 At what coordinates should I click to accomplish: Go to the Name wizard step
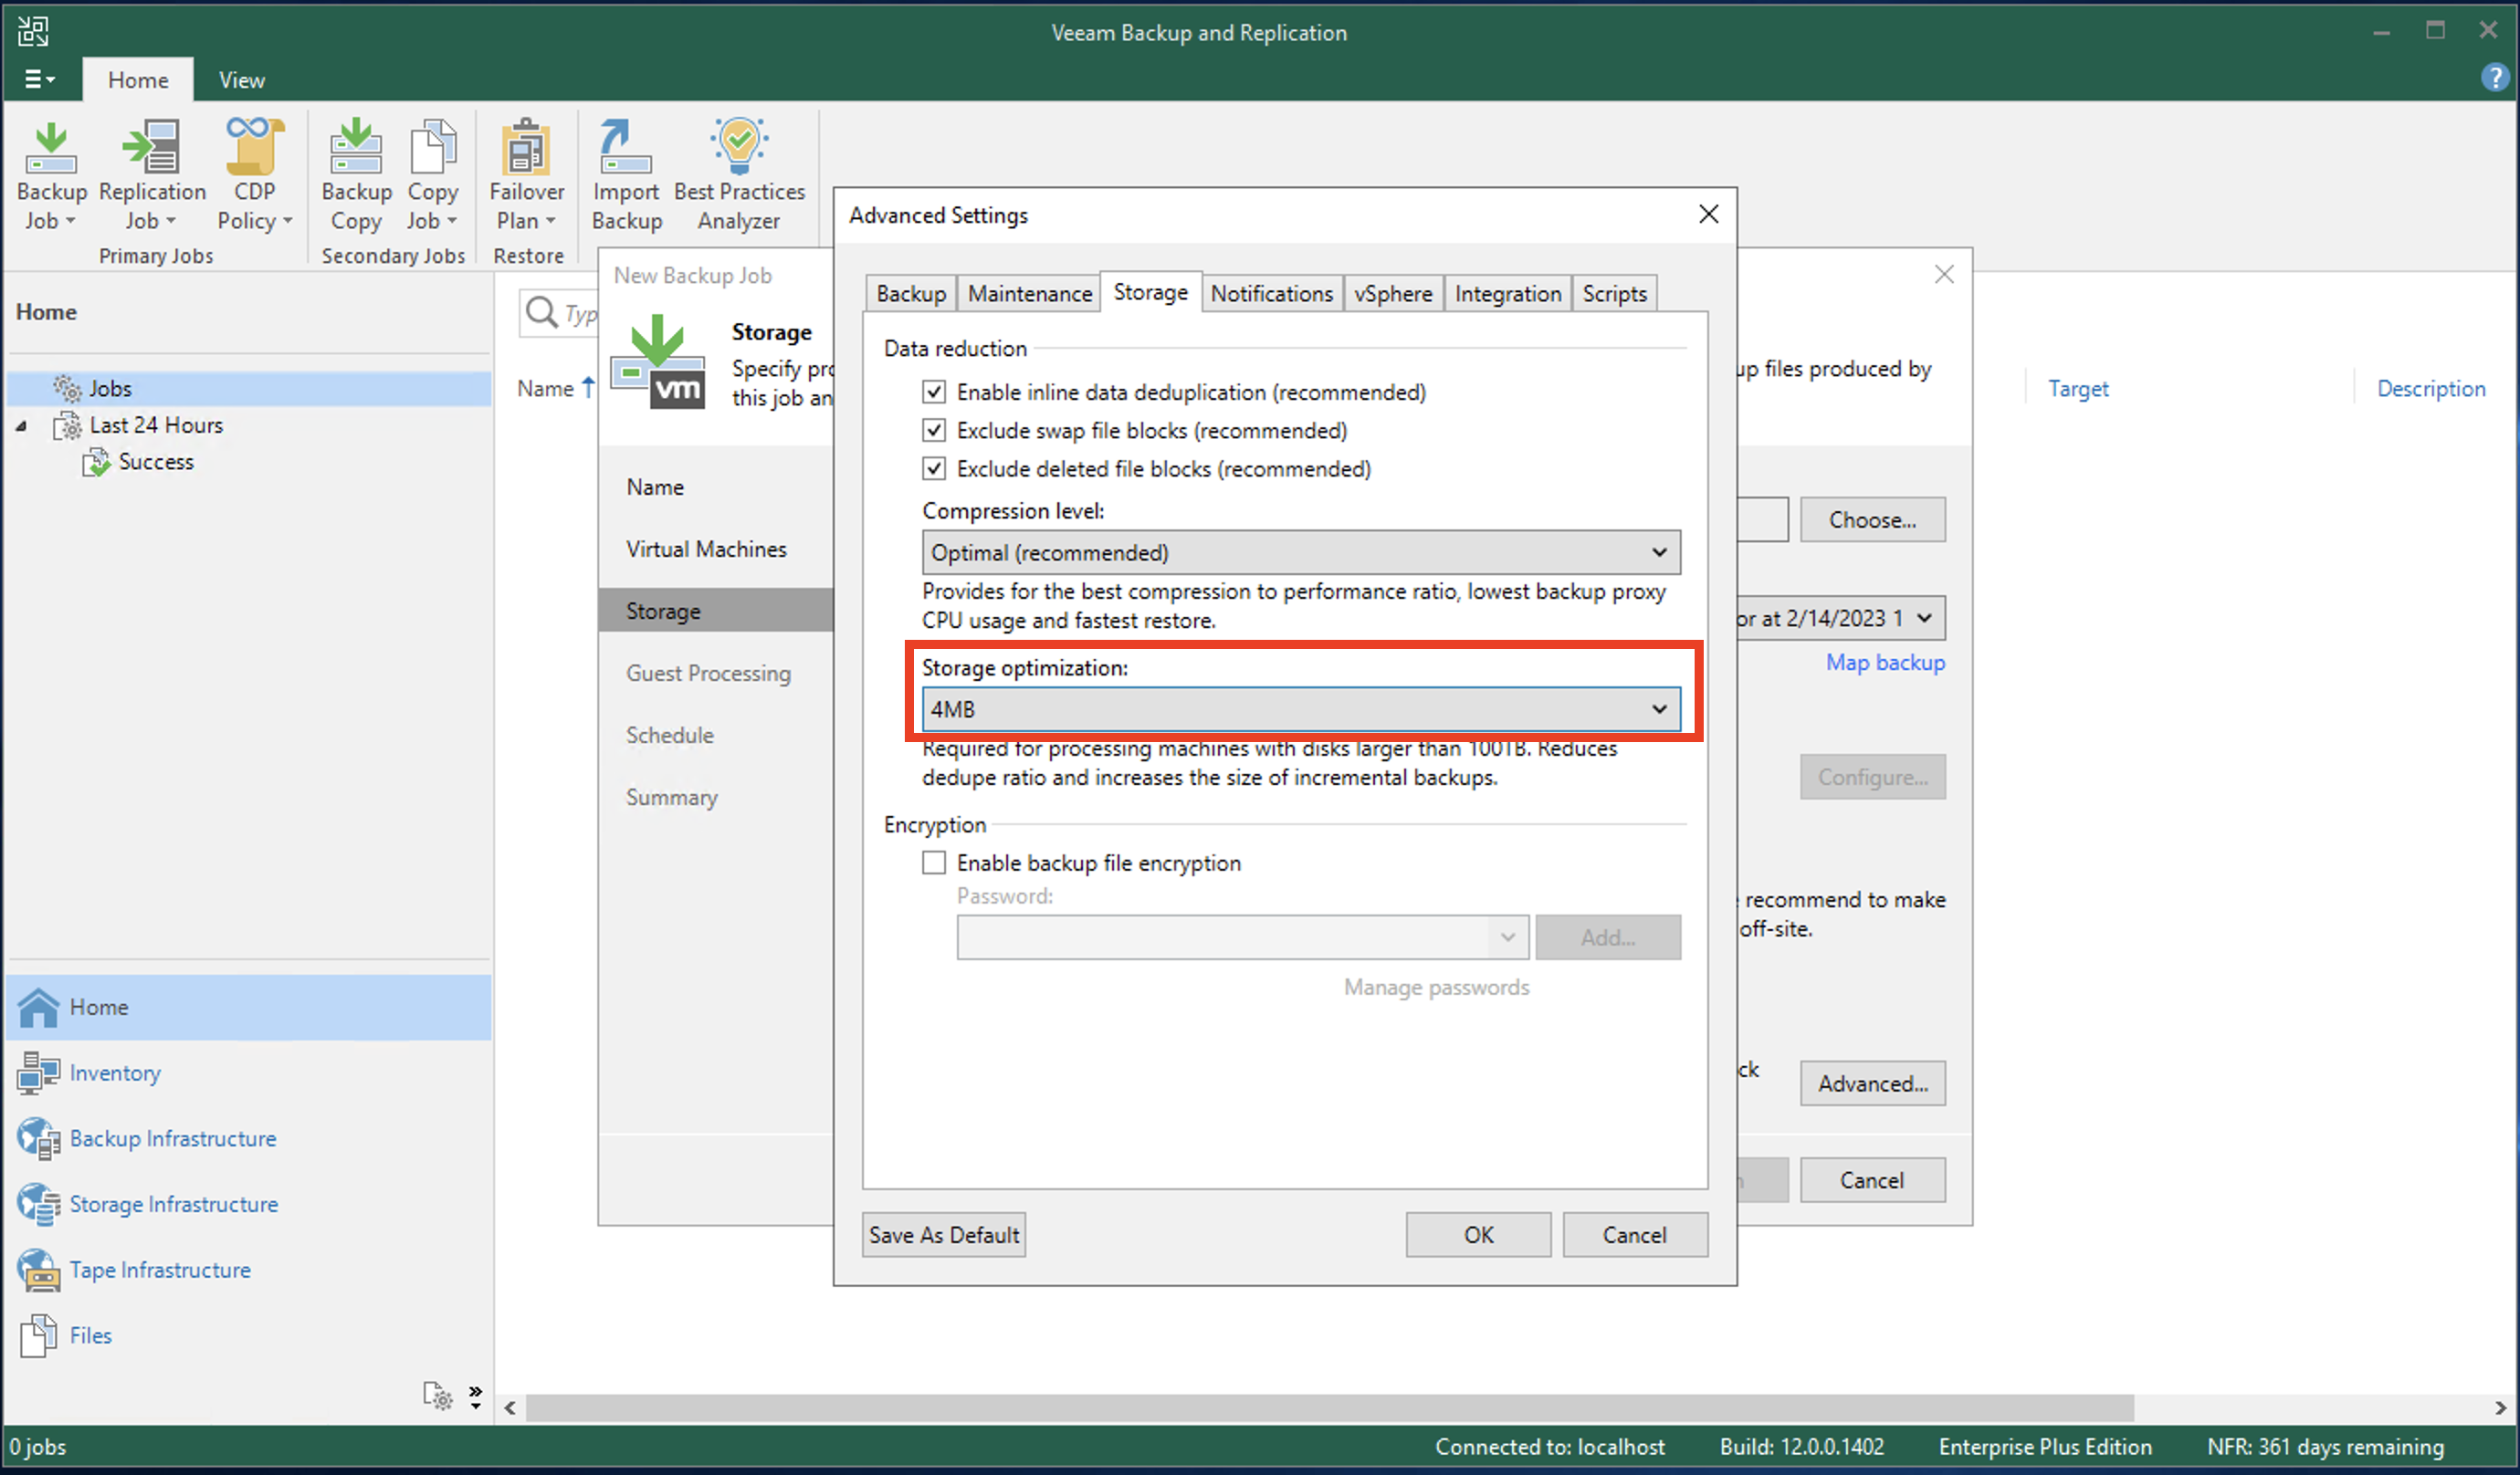click(x=655, y=487)
